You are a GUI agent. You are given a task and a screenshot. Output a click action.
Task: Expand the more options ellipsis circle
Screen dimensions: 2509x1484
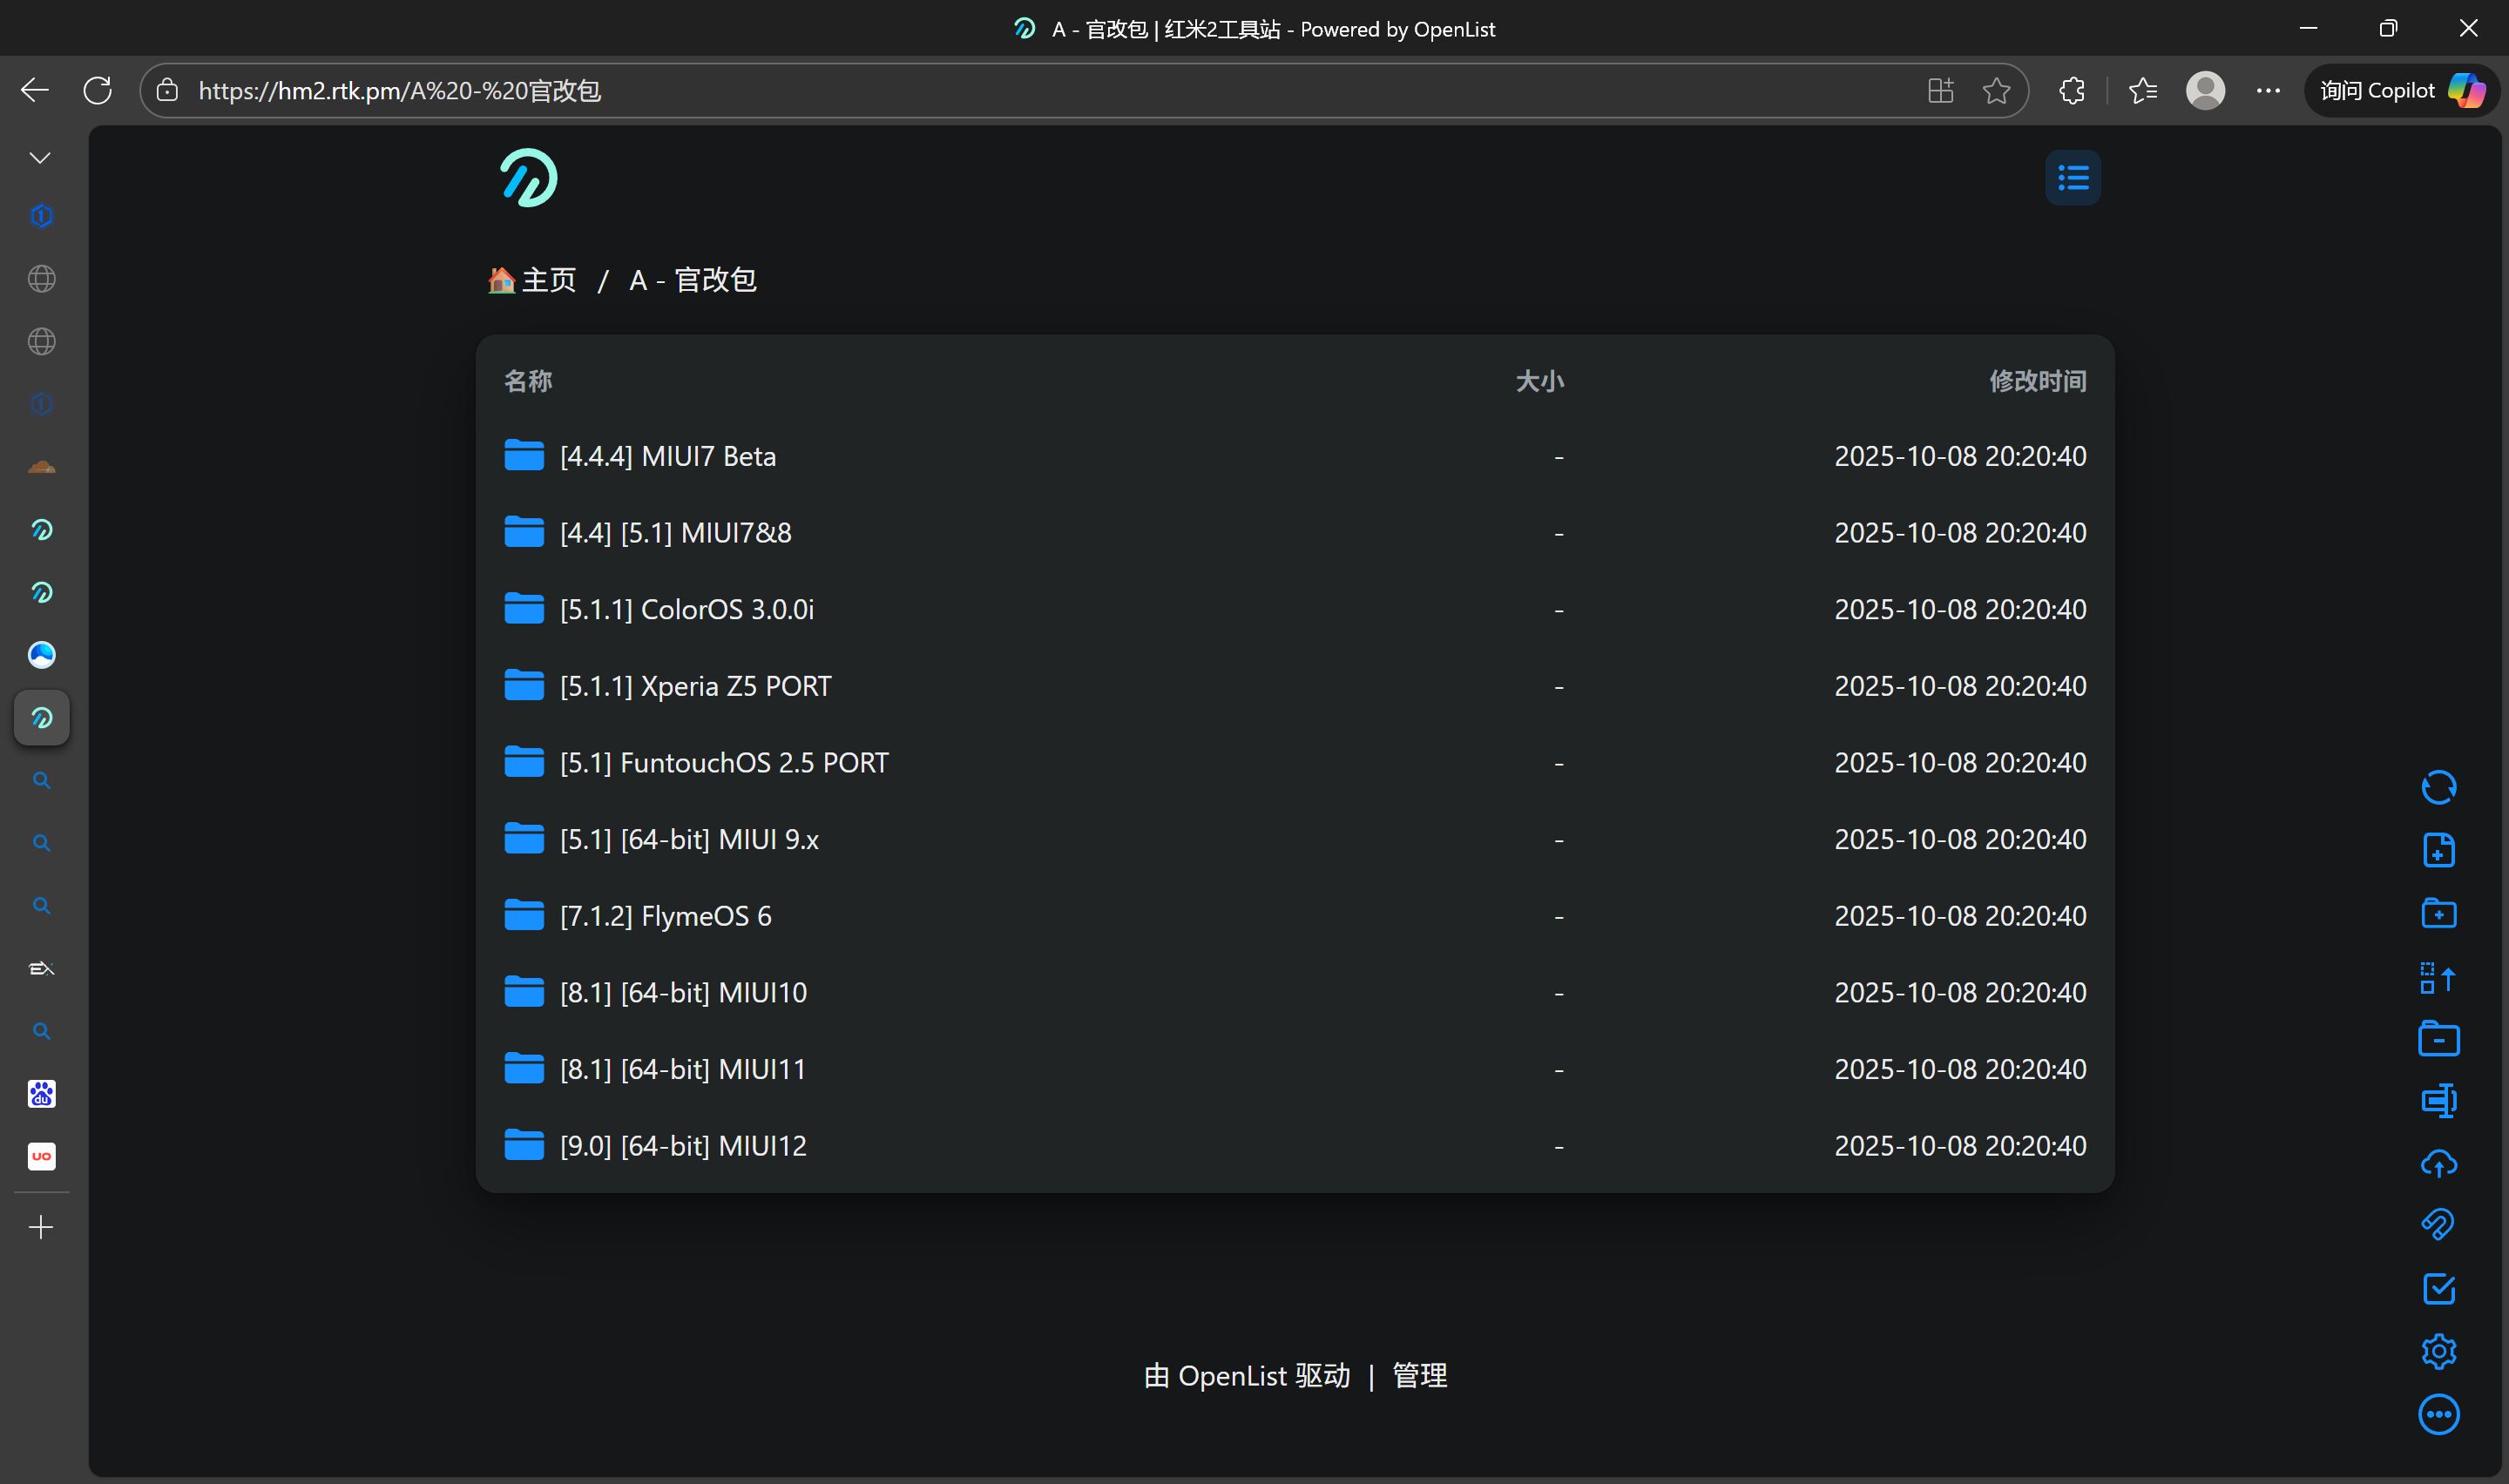[2438, 1414]
